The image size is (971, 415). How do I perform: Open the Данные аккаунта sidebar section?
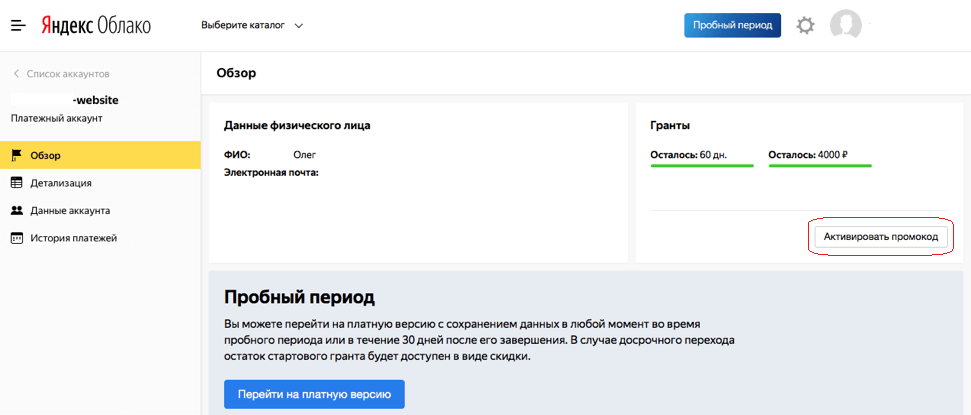click(x=70, y=211)
